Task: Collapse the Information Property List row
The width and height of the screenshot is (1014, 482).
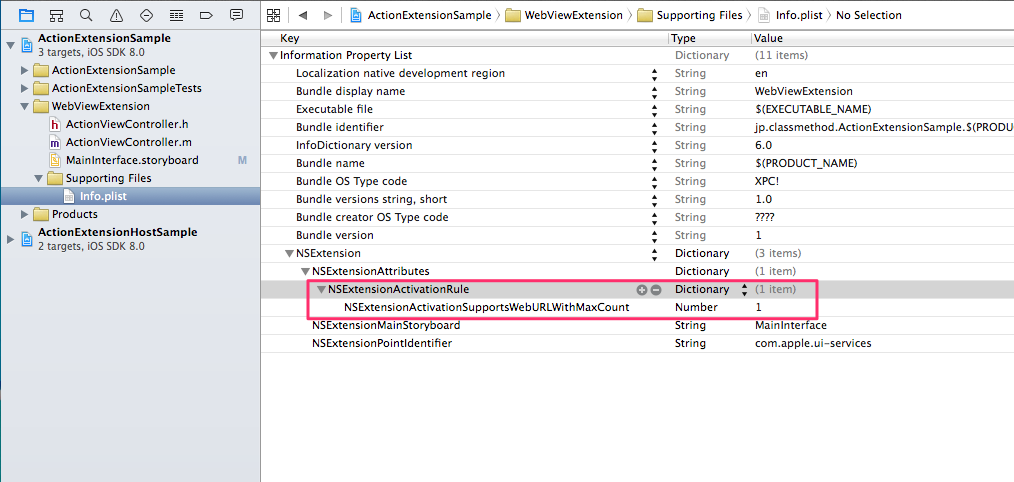Action: pos(274,56)
